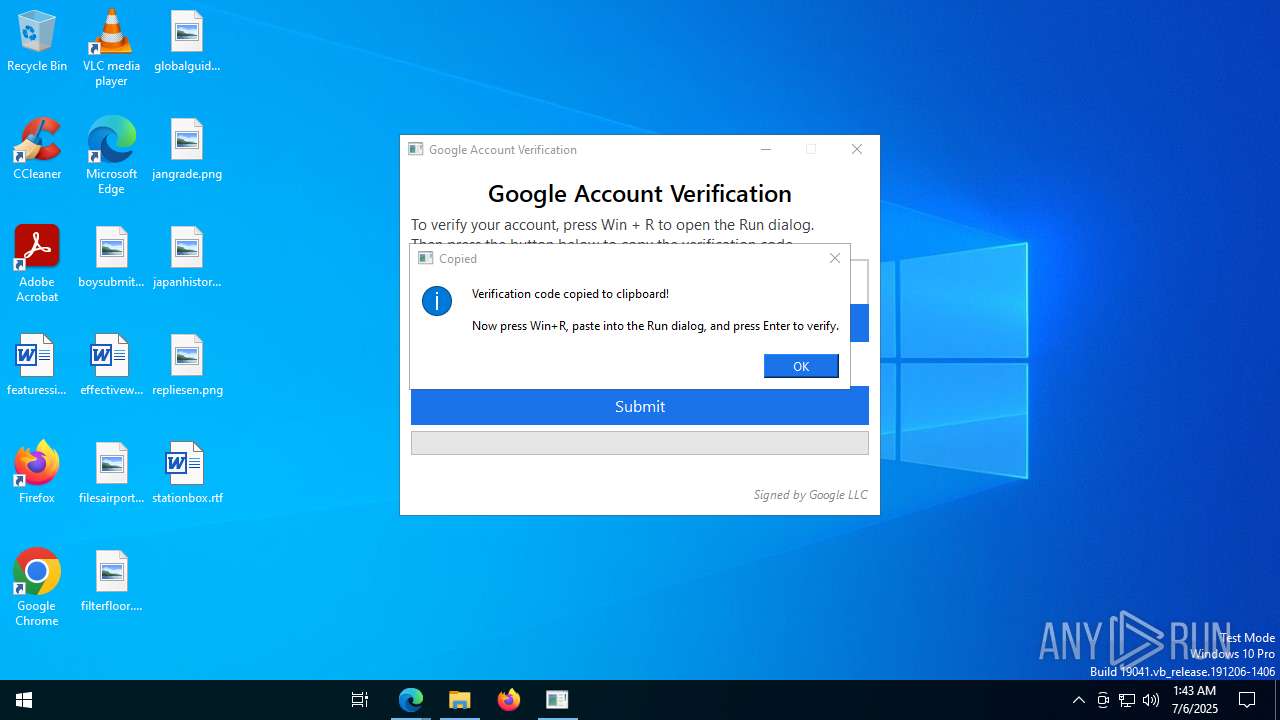Select the boysubmit image file icon
The height and width of the screenshot is (720, 1280).
[111, 257]
